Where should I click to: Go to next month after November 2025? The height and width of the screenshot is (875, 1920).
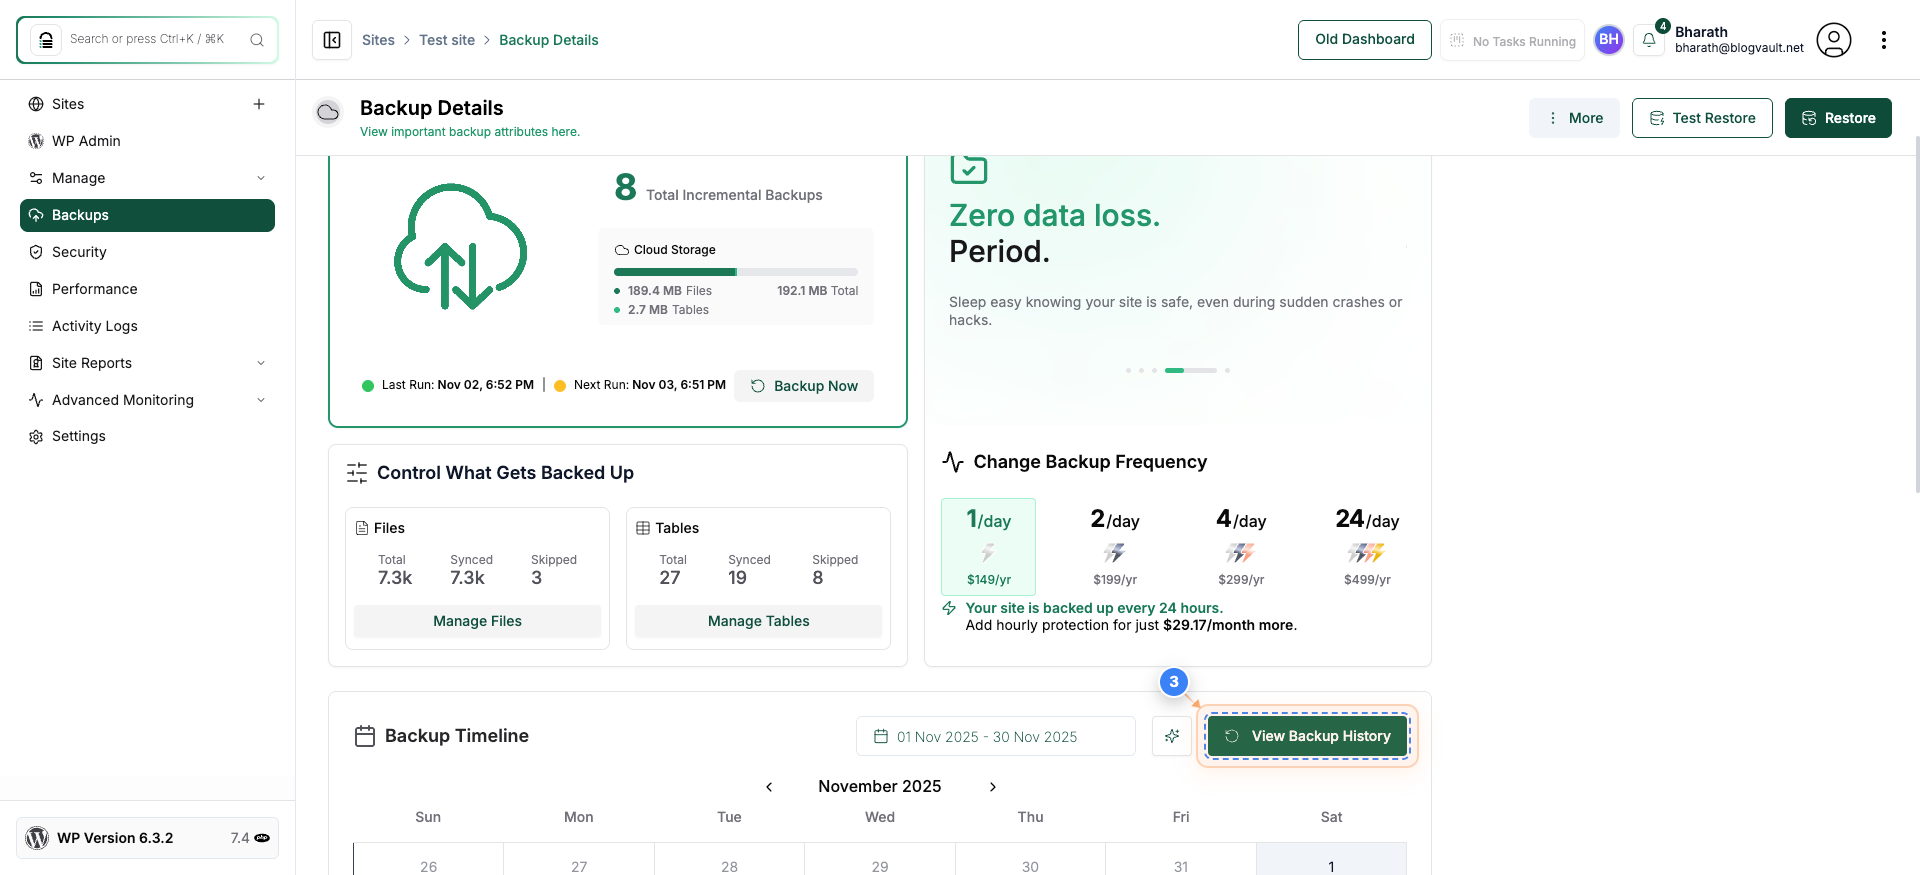point(993,787)
